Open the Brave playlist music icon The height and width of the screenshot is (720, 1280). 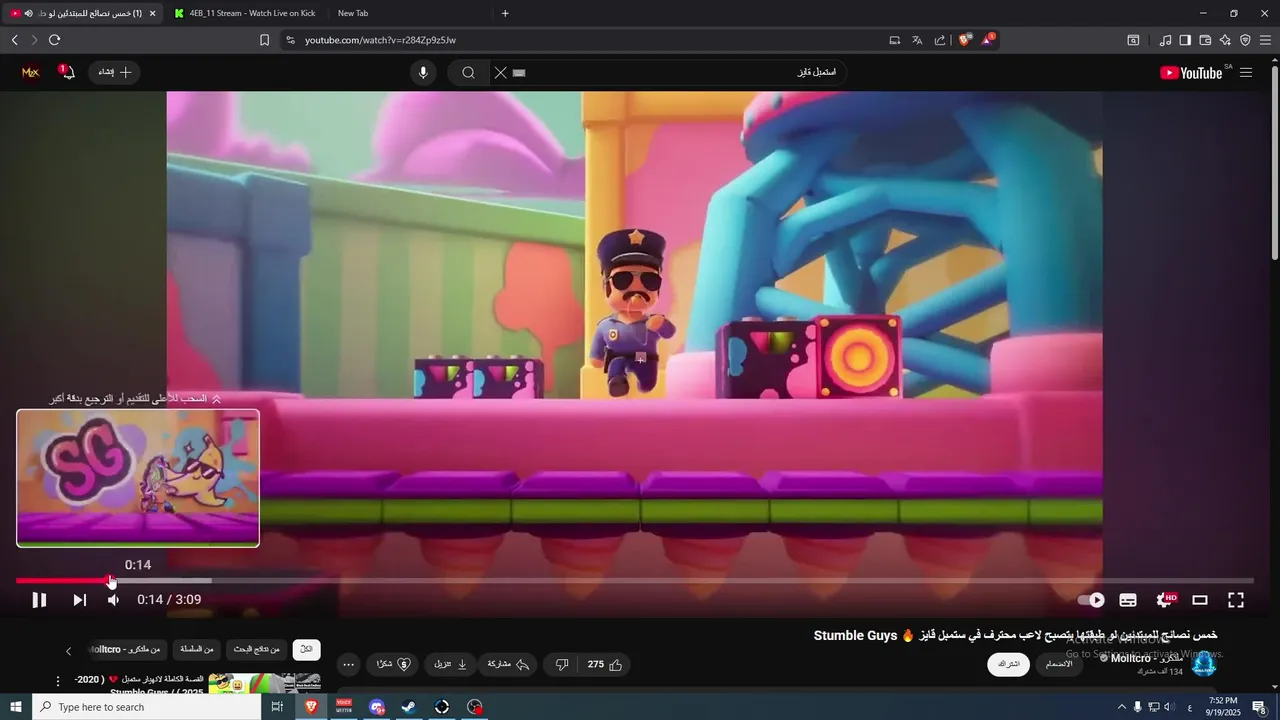(1165, 40)
